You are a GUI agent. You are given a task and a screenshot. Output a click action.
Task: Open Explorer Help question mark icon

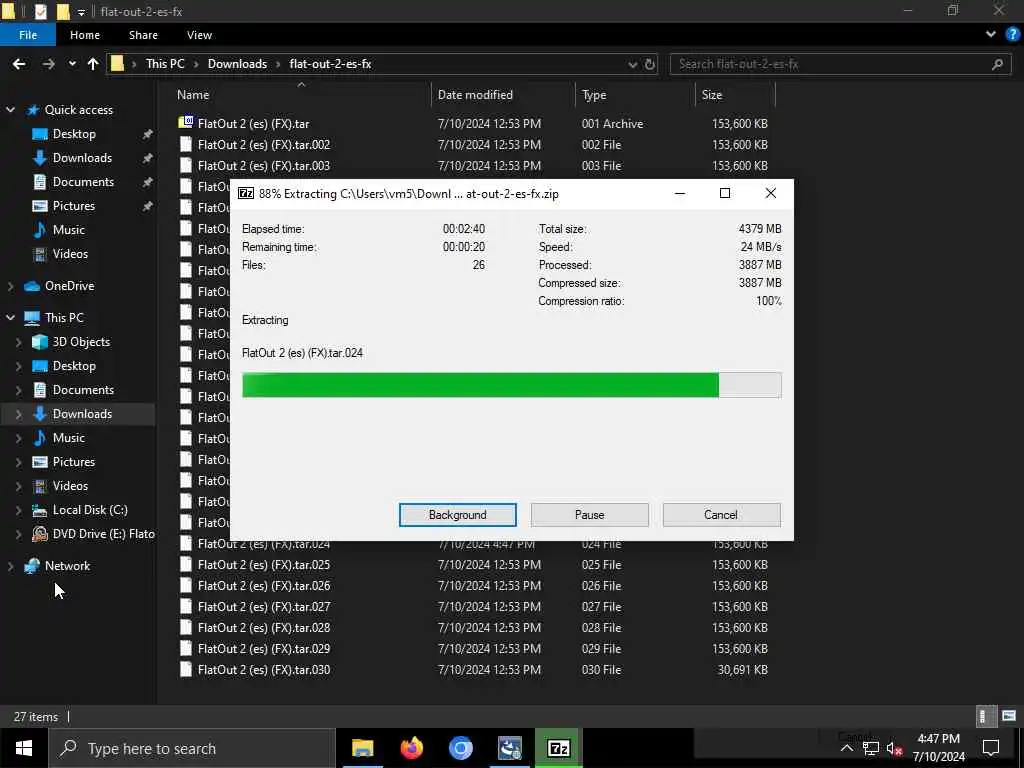tap(1013, 35)
